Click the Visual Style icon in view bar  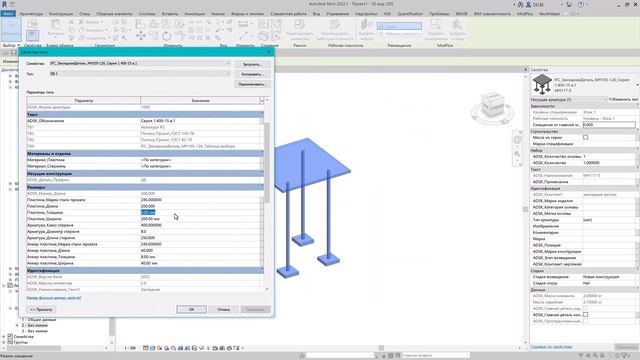coord(153,348)
